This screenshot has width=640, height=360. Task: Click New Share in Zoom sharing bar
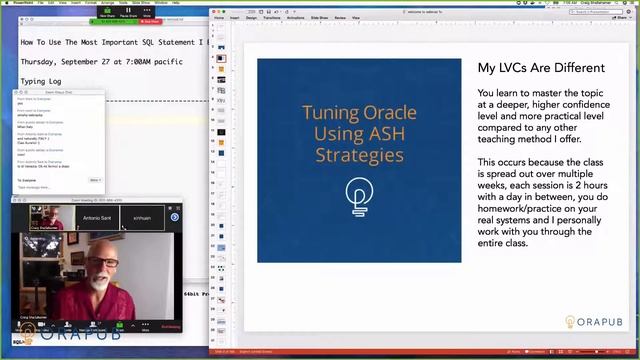coord(107,11)
